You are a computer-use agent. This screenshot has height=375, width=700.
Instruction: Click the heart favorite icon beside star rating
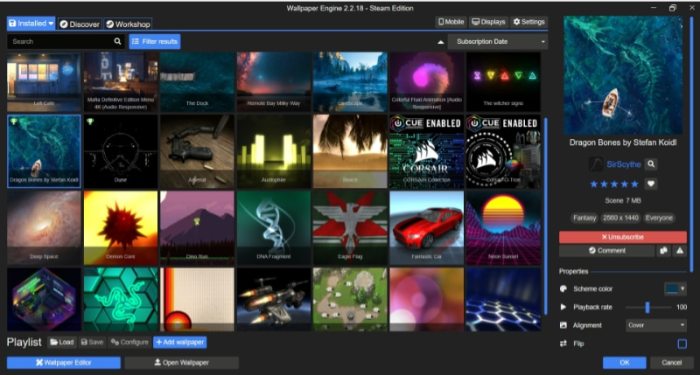(x=651, y=183)
